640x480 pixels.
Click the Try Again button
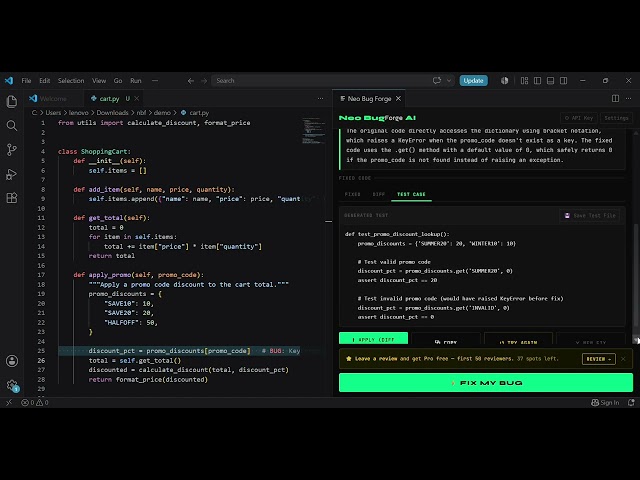coord(518,339)
